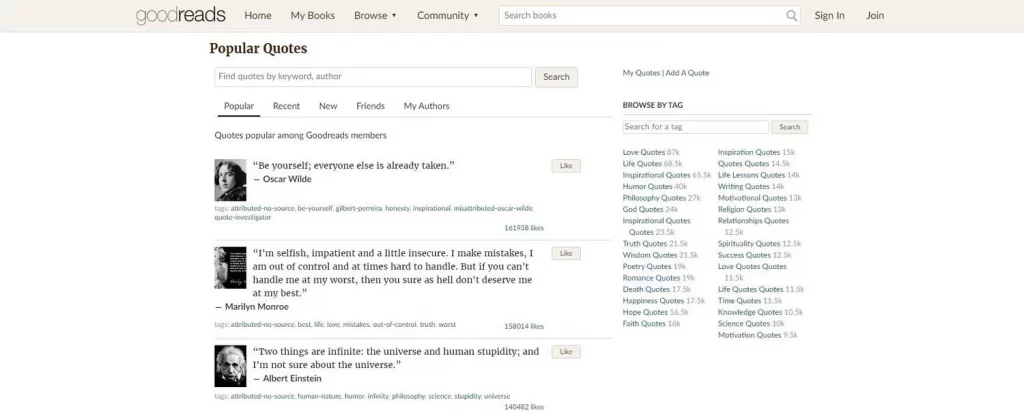
Task: Browse Happiness Quotes tag
Action: click(x=653, y=301)
